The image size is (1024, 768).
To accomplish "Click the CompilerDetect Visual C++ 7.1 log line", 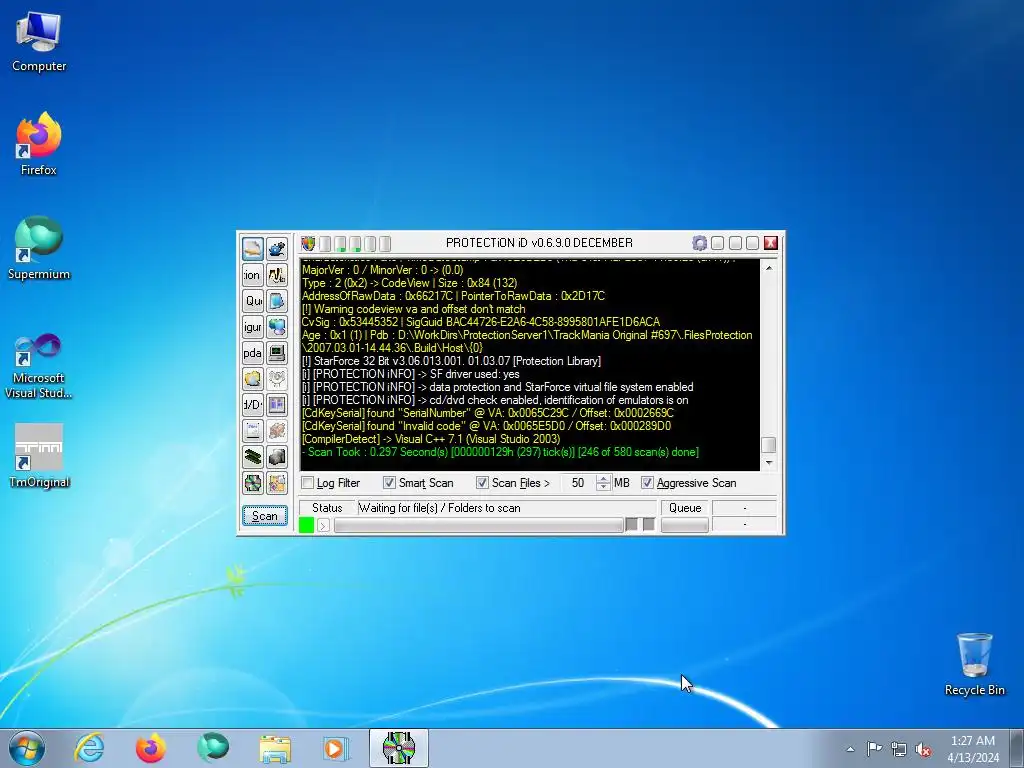I will point(431,439).
